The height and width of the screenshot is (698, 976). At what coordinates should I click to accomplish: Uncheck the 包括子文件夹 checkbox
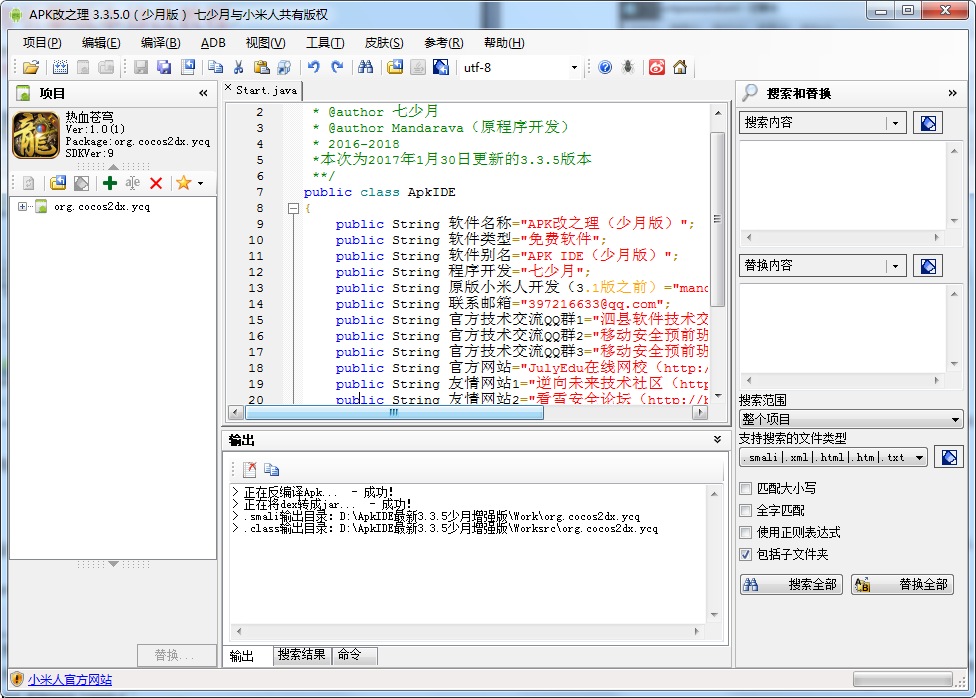tap(745, 554)
